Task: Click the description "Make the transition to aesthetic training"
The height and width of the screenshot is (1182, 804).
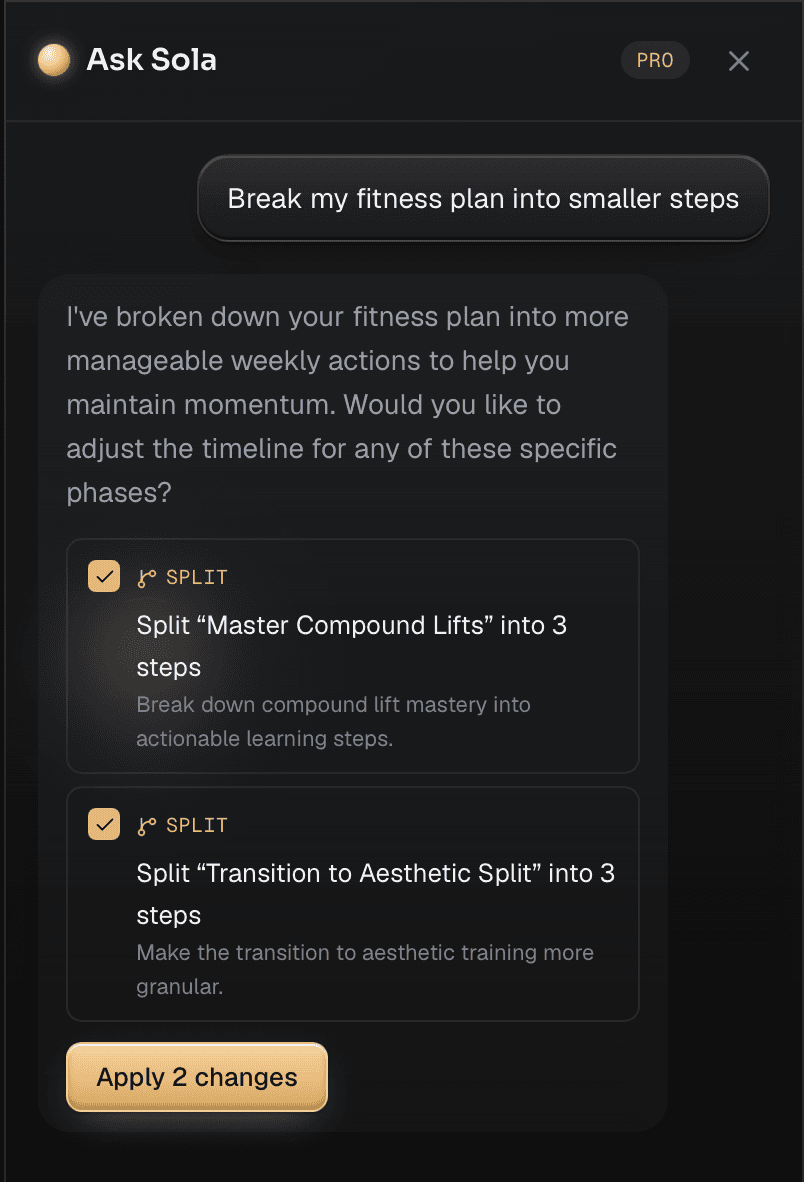Action: 365,969
